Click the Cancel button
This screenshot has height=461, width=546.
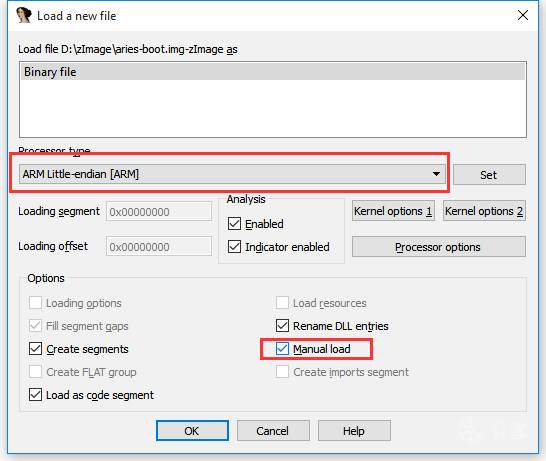(273, 431)
